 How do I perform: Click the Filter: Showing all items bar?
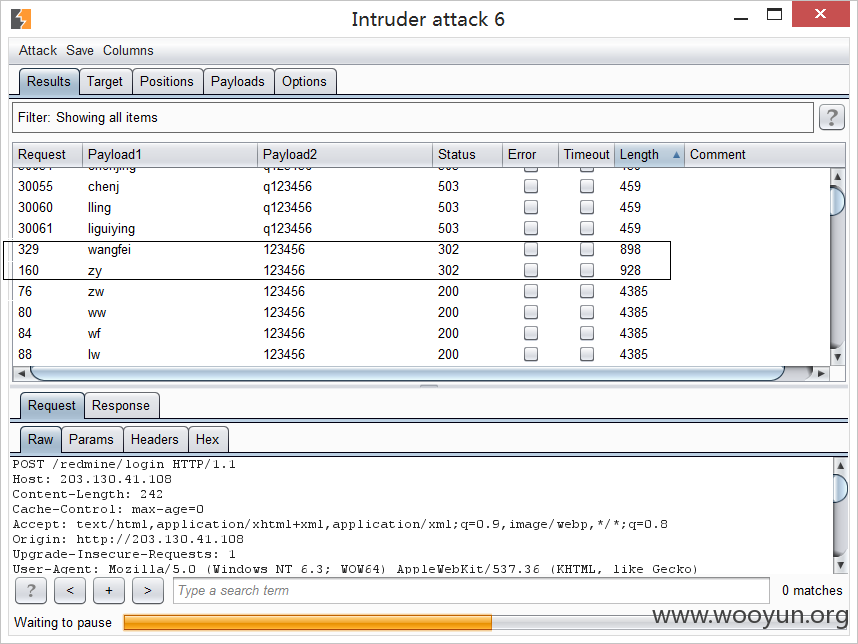pos(413,118)
